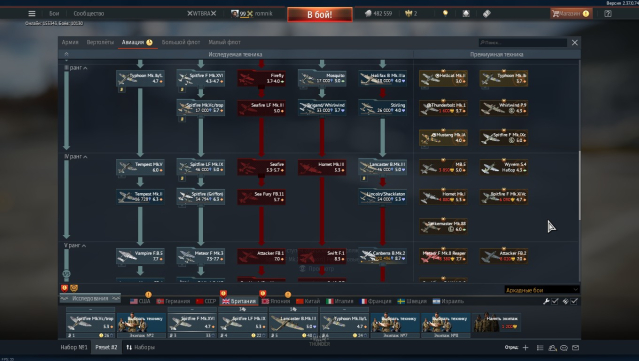
Task: Click the В бой! button
Action: [x=320, y=15]
